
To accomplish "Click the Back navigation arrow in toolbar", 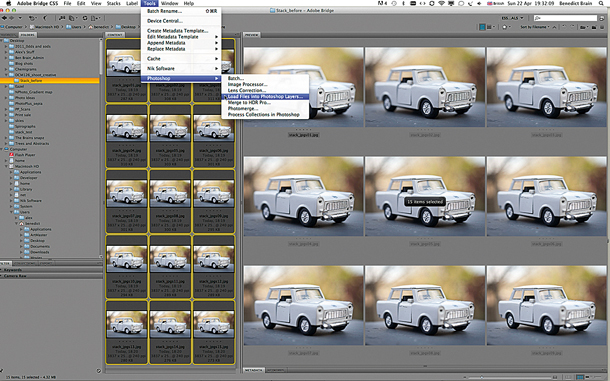I will tap(4, 18).
